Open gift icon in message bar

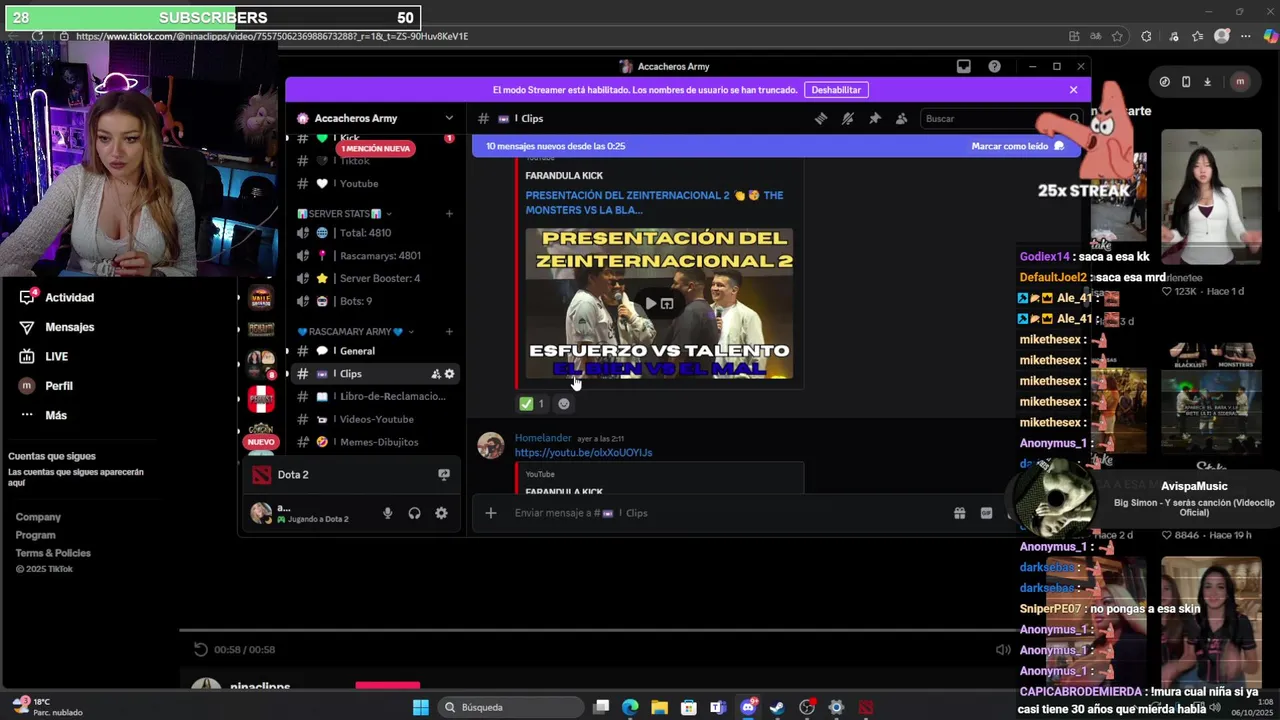(x=959, y=513)
